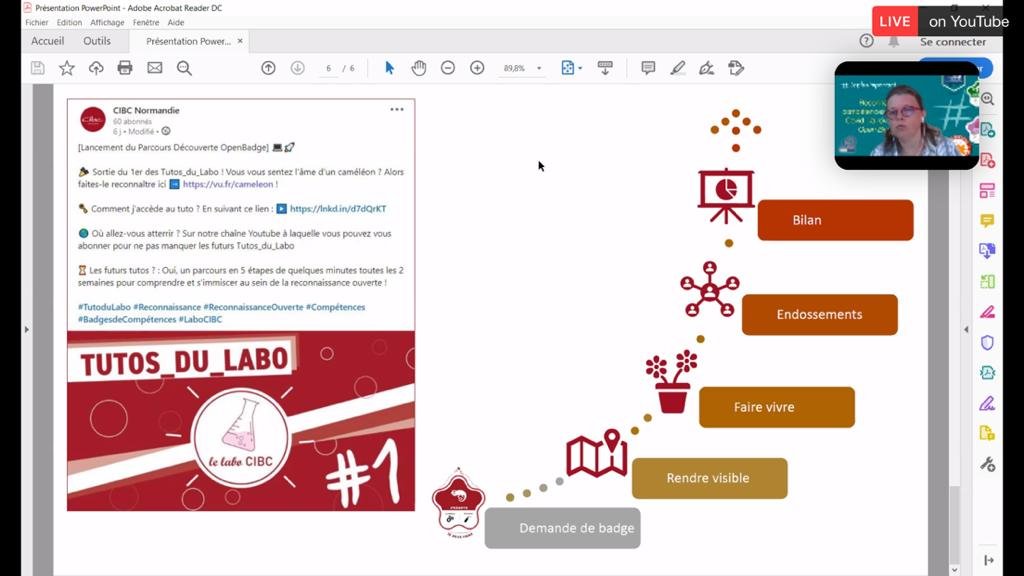Open Fill and Sign pen in sidebar
This screenshot has width=1024, height=576.
point(987,404)
